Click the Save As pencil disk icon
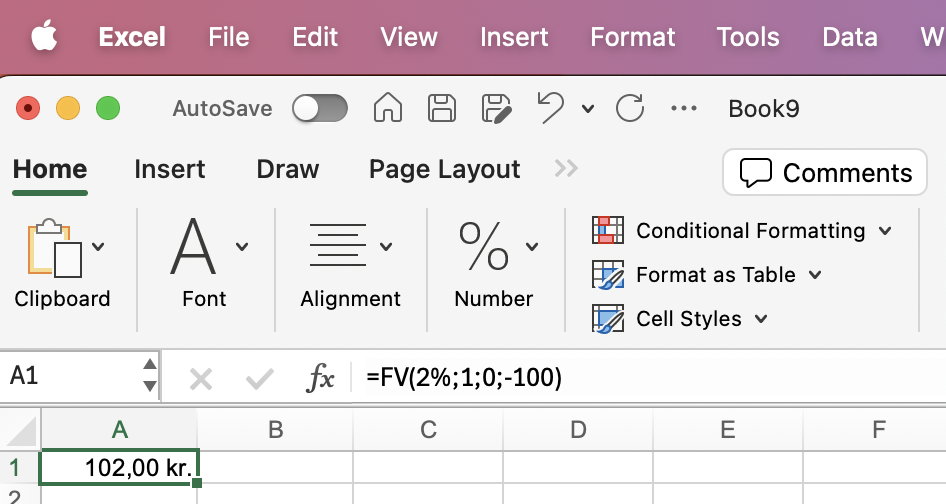This screenshot has width=946, height=504. click(x=497, y=109)
